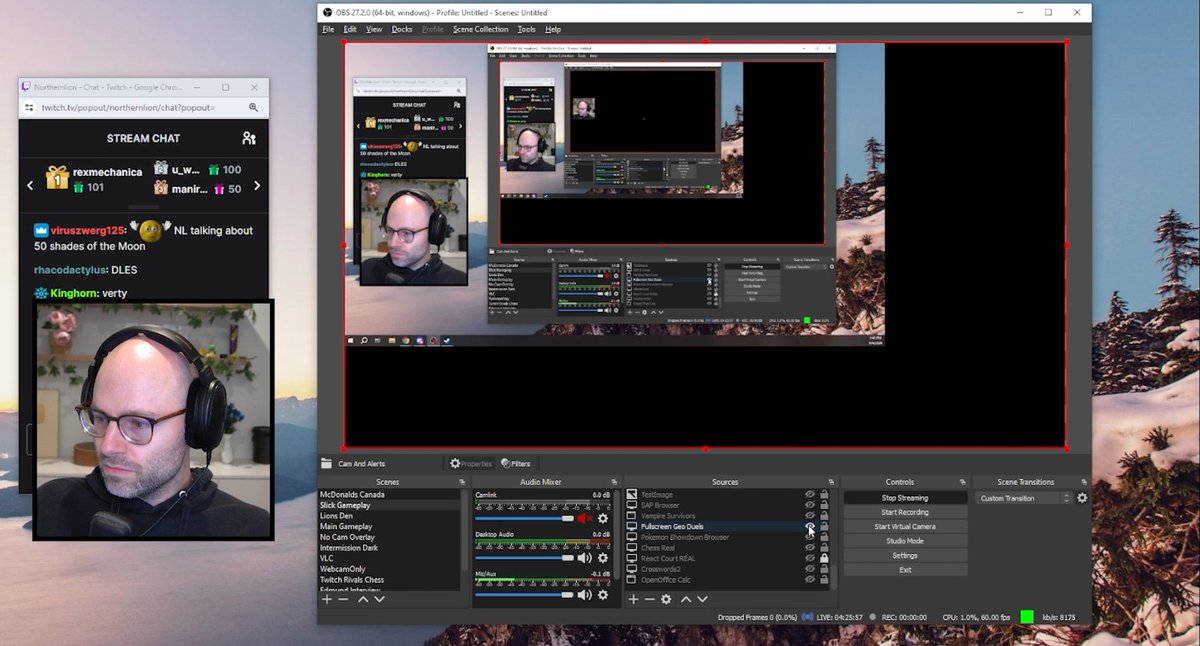The image size is (1200, 646).
Task: Click Stop Streaming button
Action: (x=905, y=498)
